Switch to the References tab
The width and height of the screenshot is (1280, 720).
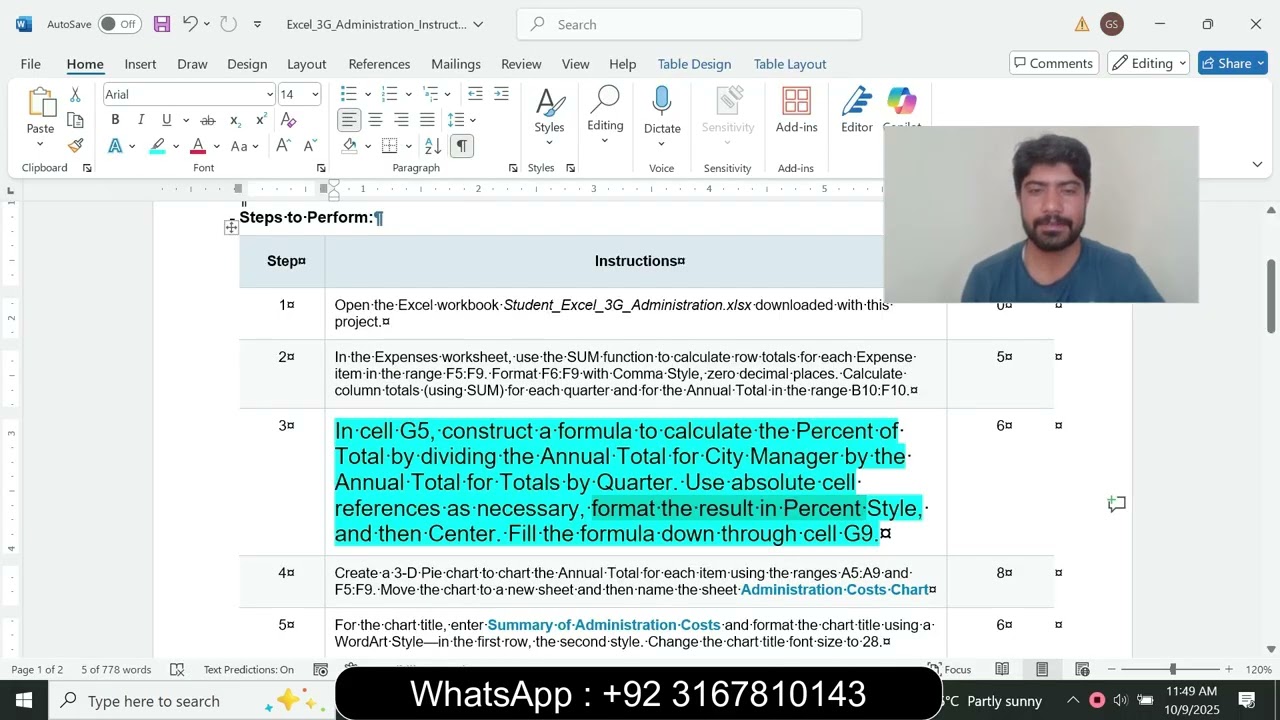click(x=379, y=64)
